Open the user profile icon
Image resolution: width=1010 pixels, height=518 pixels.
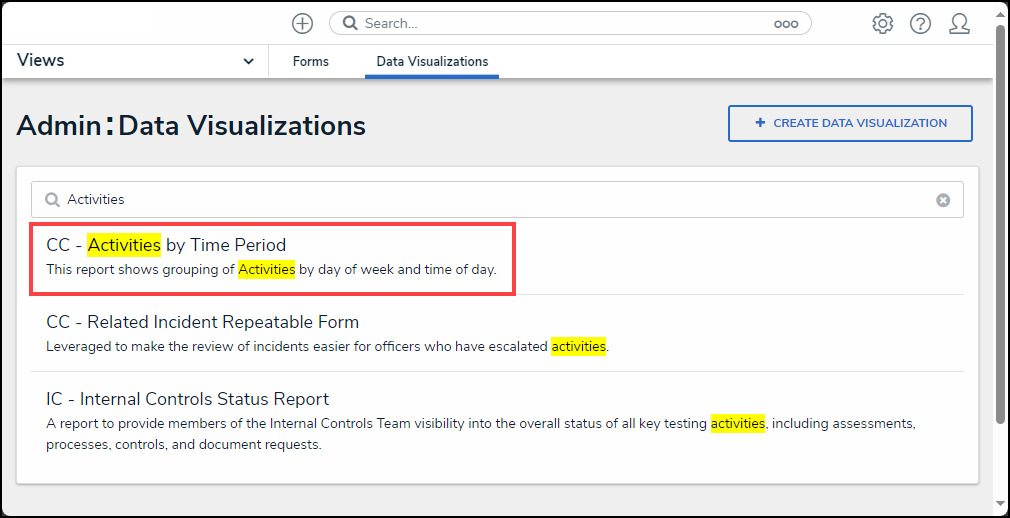[x=959, y=24]
